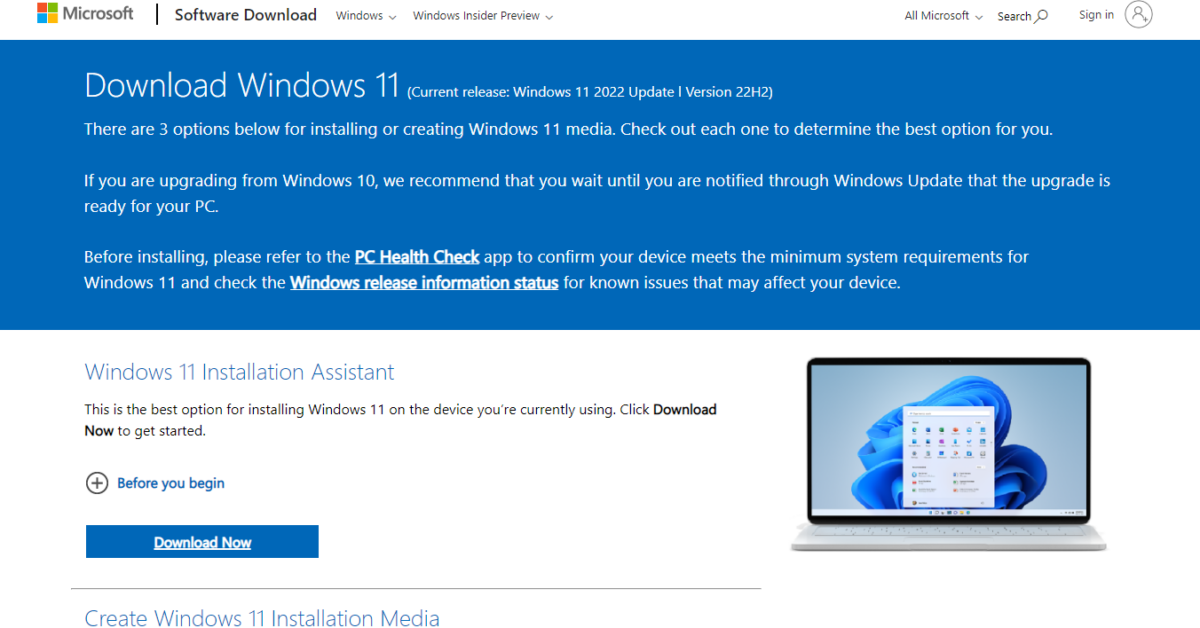Image resolution: width=1200 pixels, height=628 pixels.
Task: Click the Download Windows 11 page title
Action: coord(241,86)
